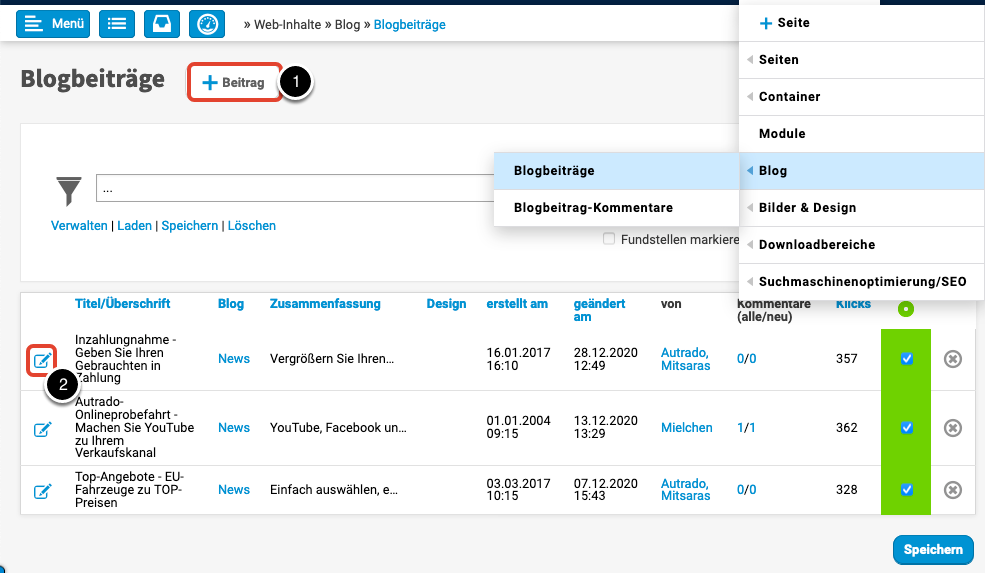Delete the Inzahlungnahme post with the X icon
985x573 pixels.
(x=953, y=359)
